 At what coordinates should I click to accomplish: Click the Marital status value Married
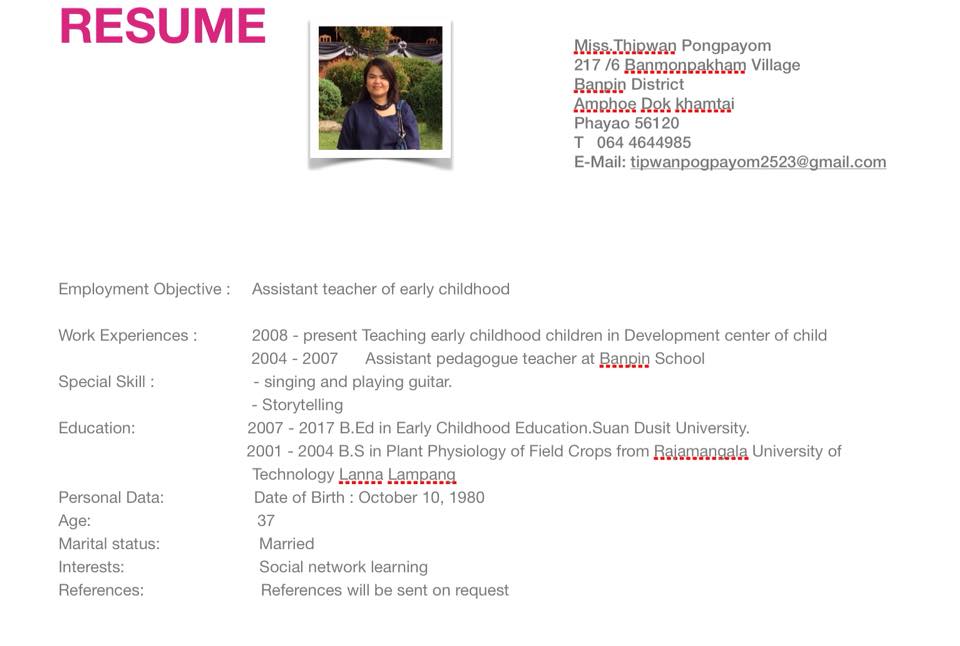[286, 543]
